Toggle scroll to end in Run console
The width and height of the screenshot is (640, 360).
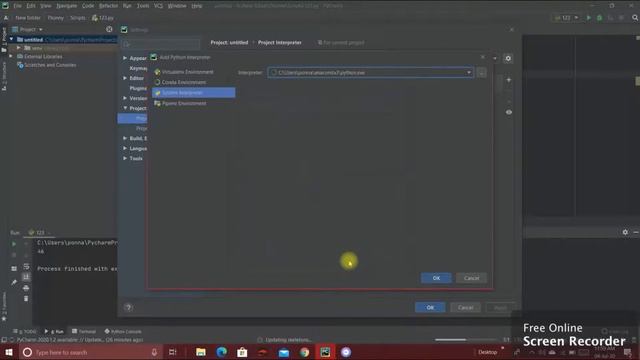click(x=26, y=277)
